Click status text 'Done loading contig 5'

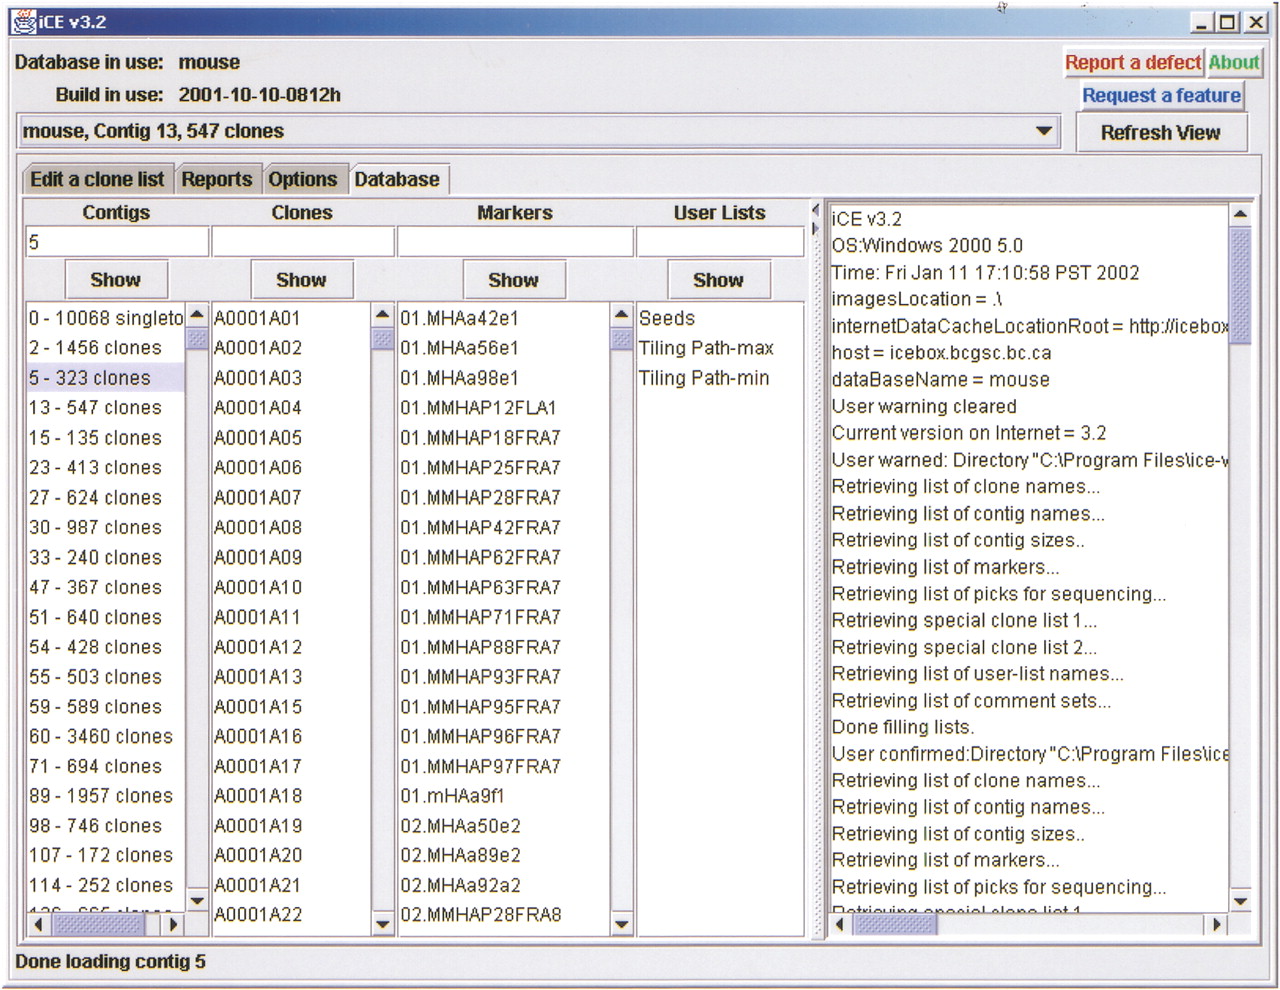coord(110,962)
